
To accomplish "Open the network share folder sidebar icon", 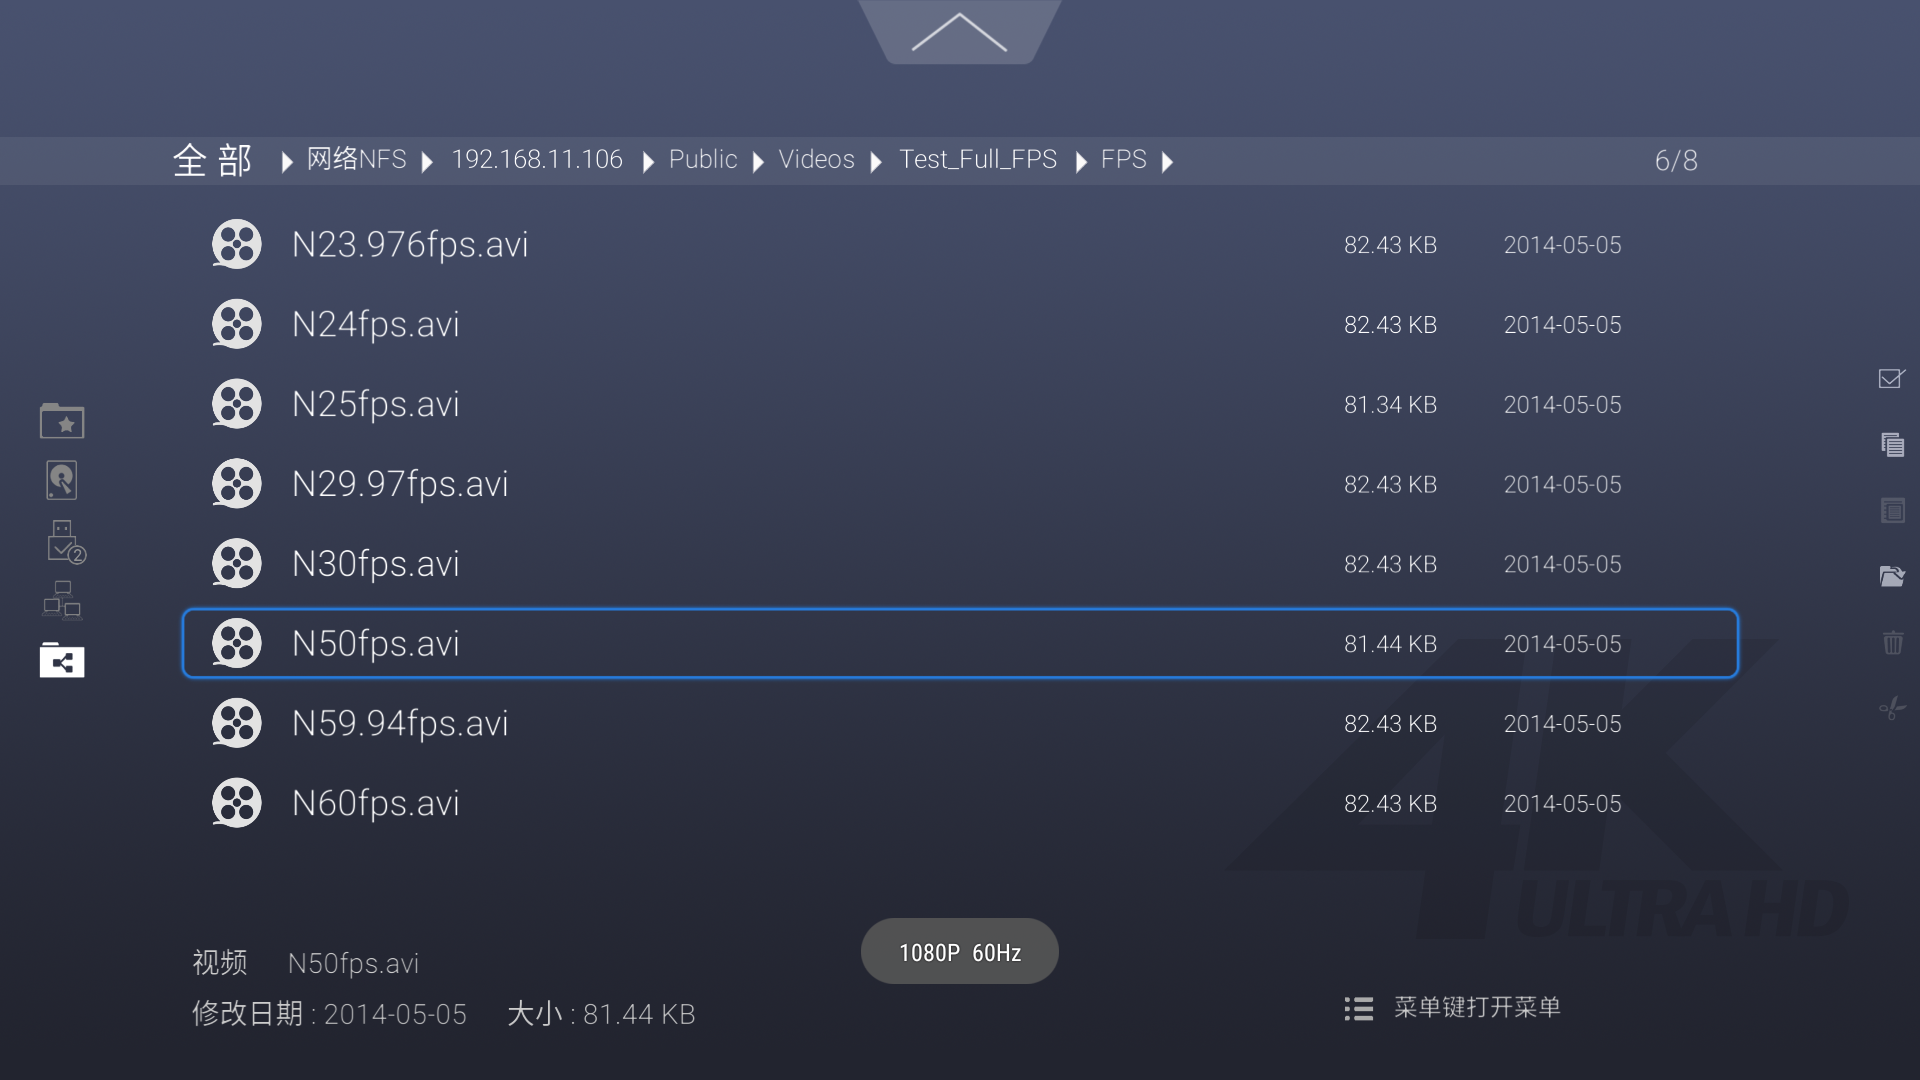I will coord(62,660).
